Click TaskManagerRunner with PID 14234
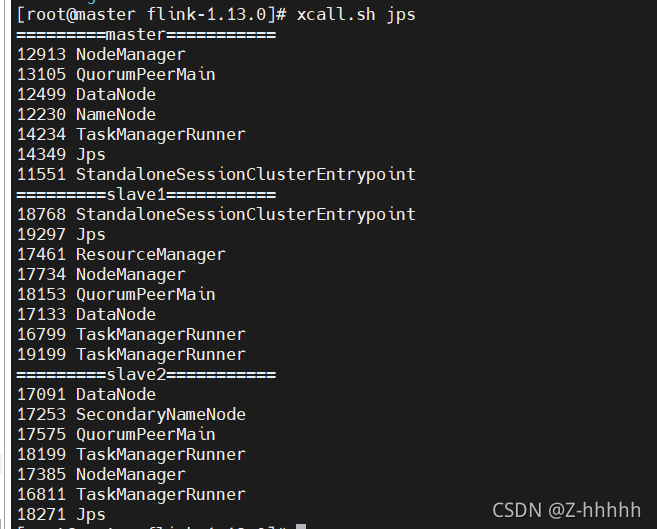This screenshot has height=529, width=657. (131, 135)
